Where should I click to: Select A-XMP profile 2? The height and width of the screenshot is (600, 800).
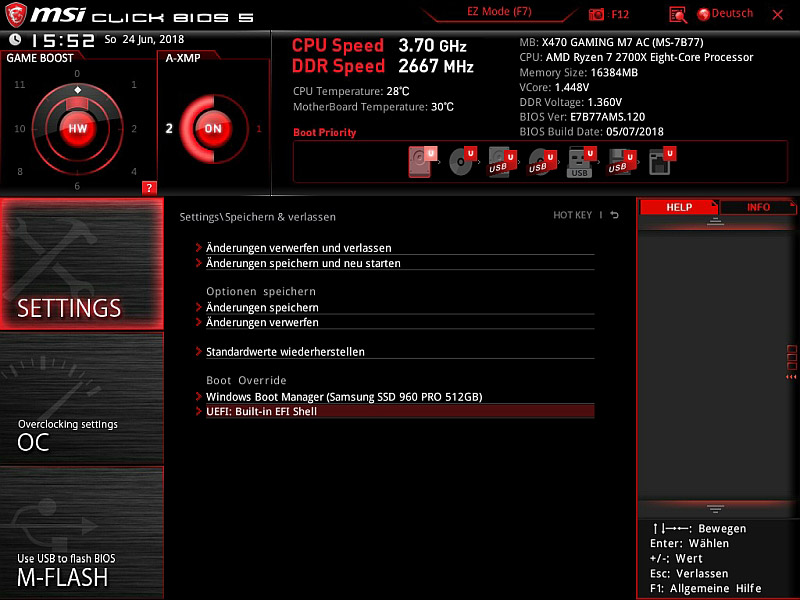[169, 129]
